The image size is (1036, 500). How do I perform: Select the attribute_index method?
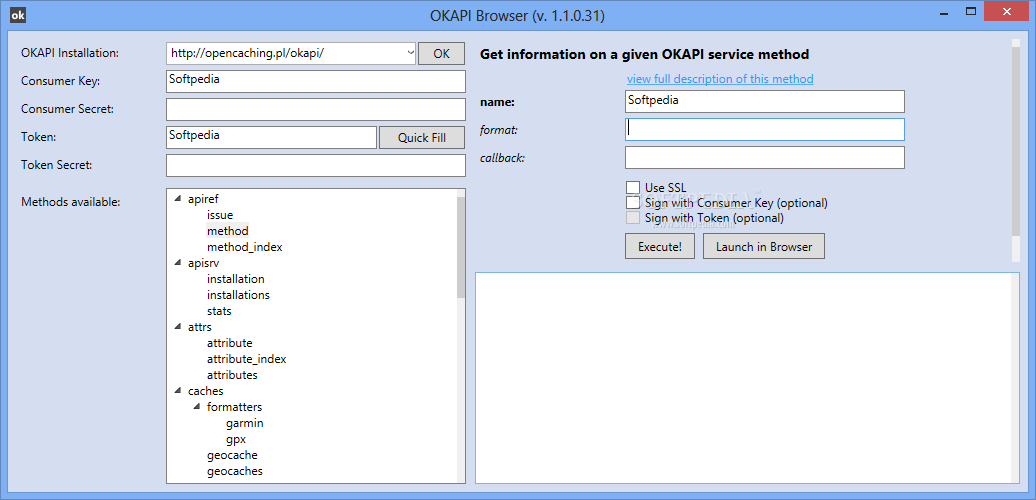pyautogui.click(x=246, y=359)
